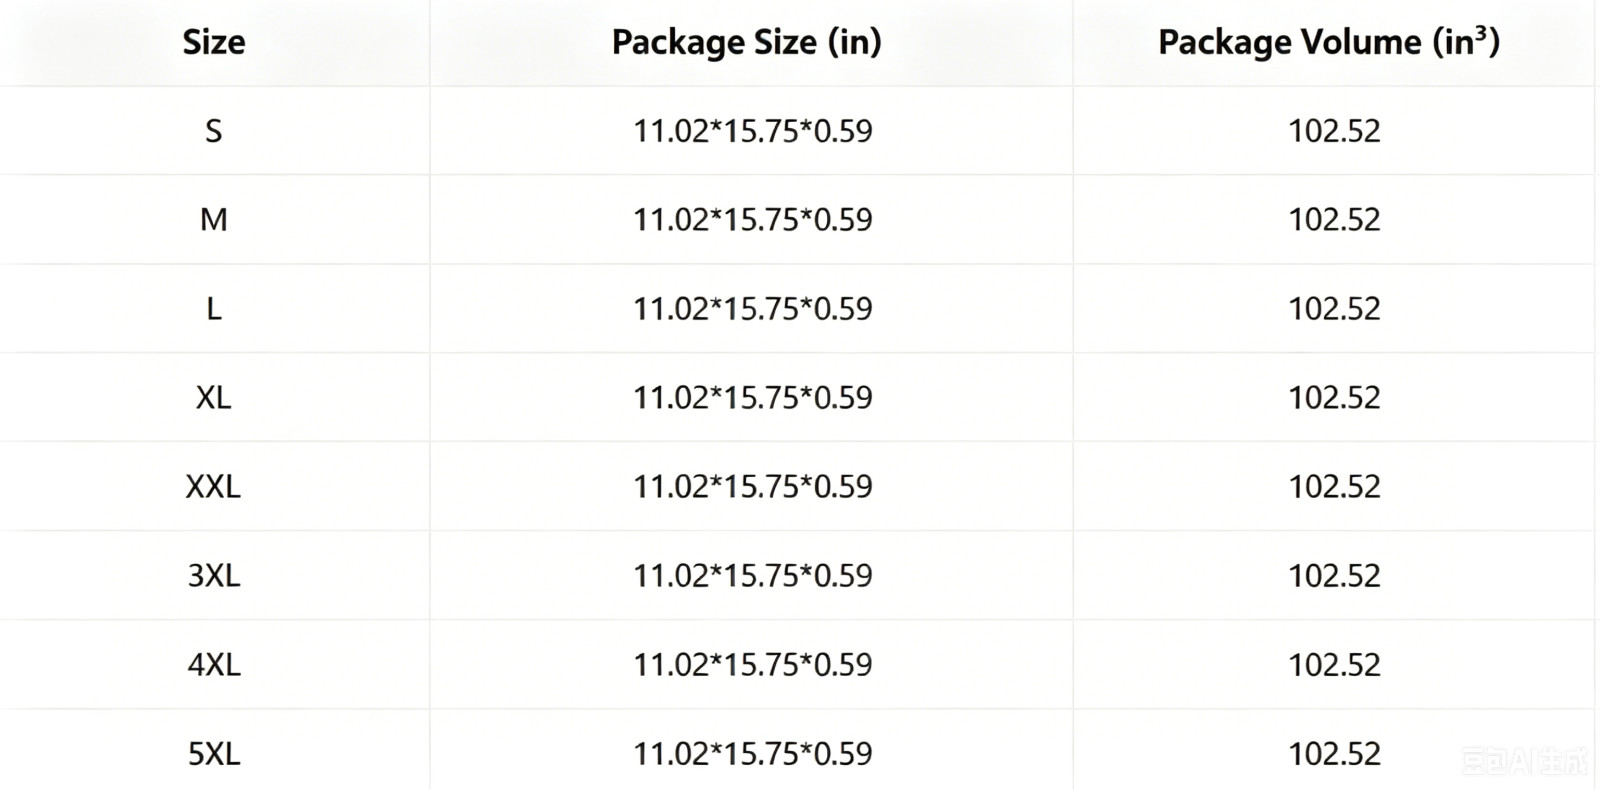This screenshot has width=1600, height=790.
Task: Click the Package Volume (in³) header
Action: (x=1329, y=42)
